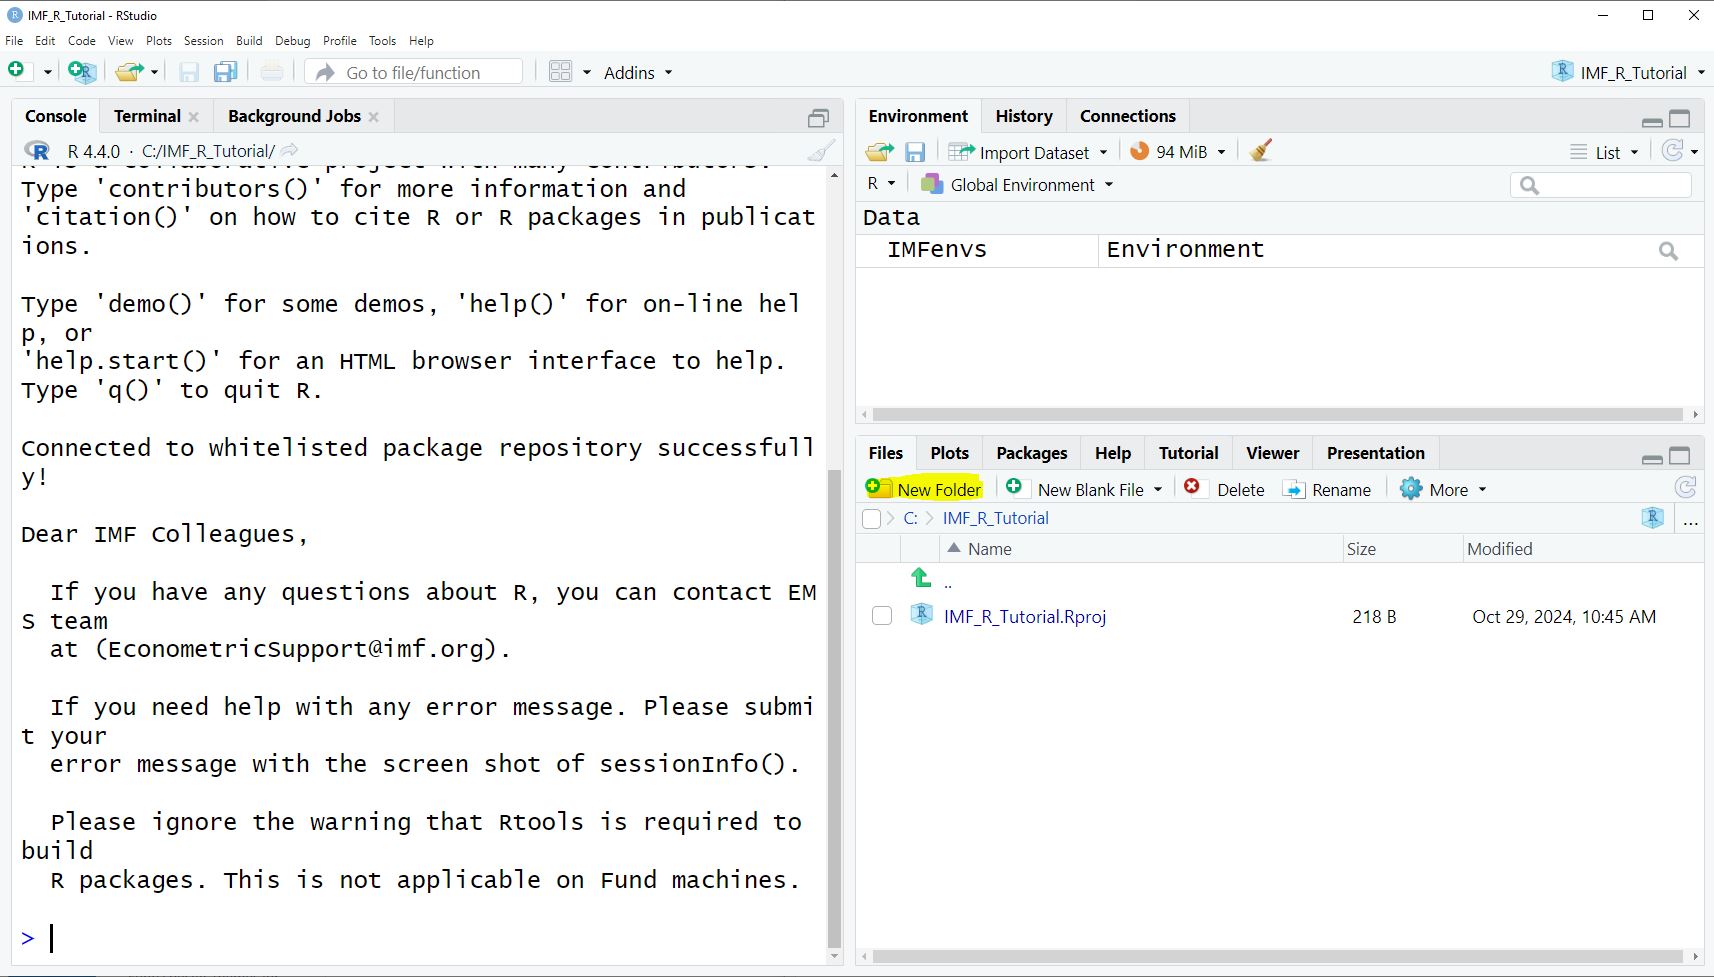Image resolution: width=1714 pixels, height=977 pixels.
Task: Open the File menu
Action: (x=14, y=41)
